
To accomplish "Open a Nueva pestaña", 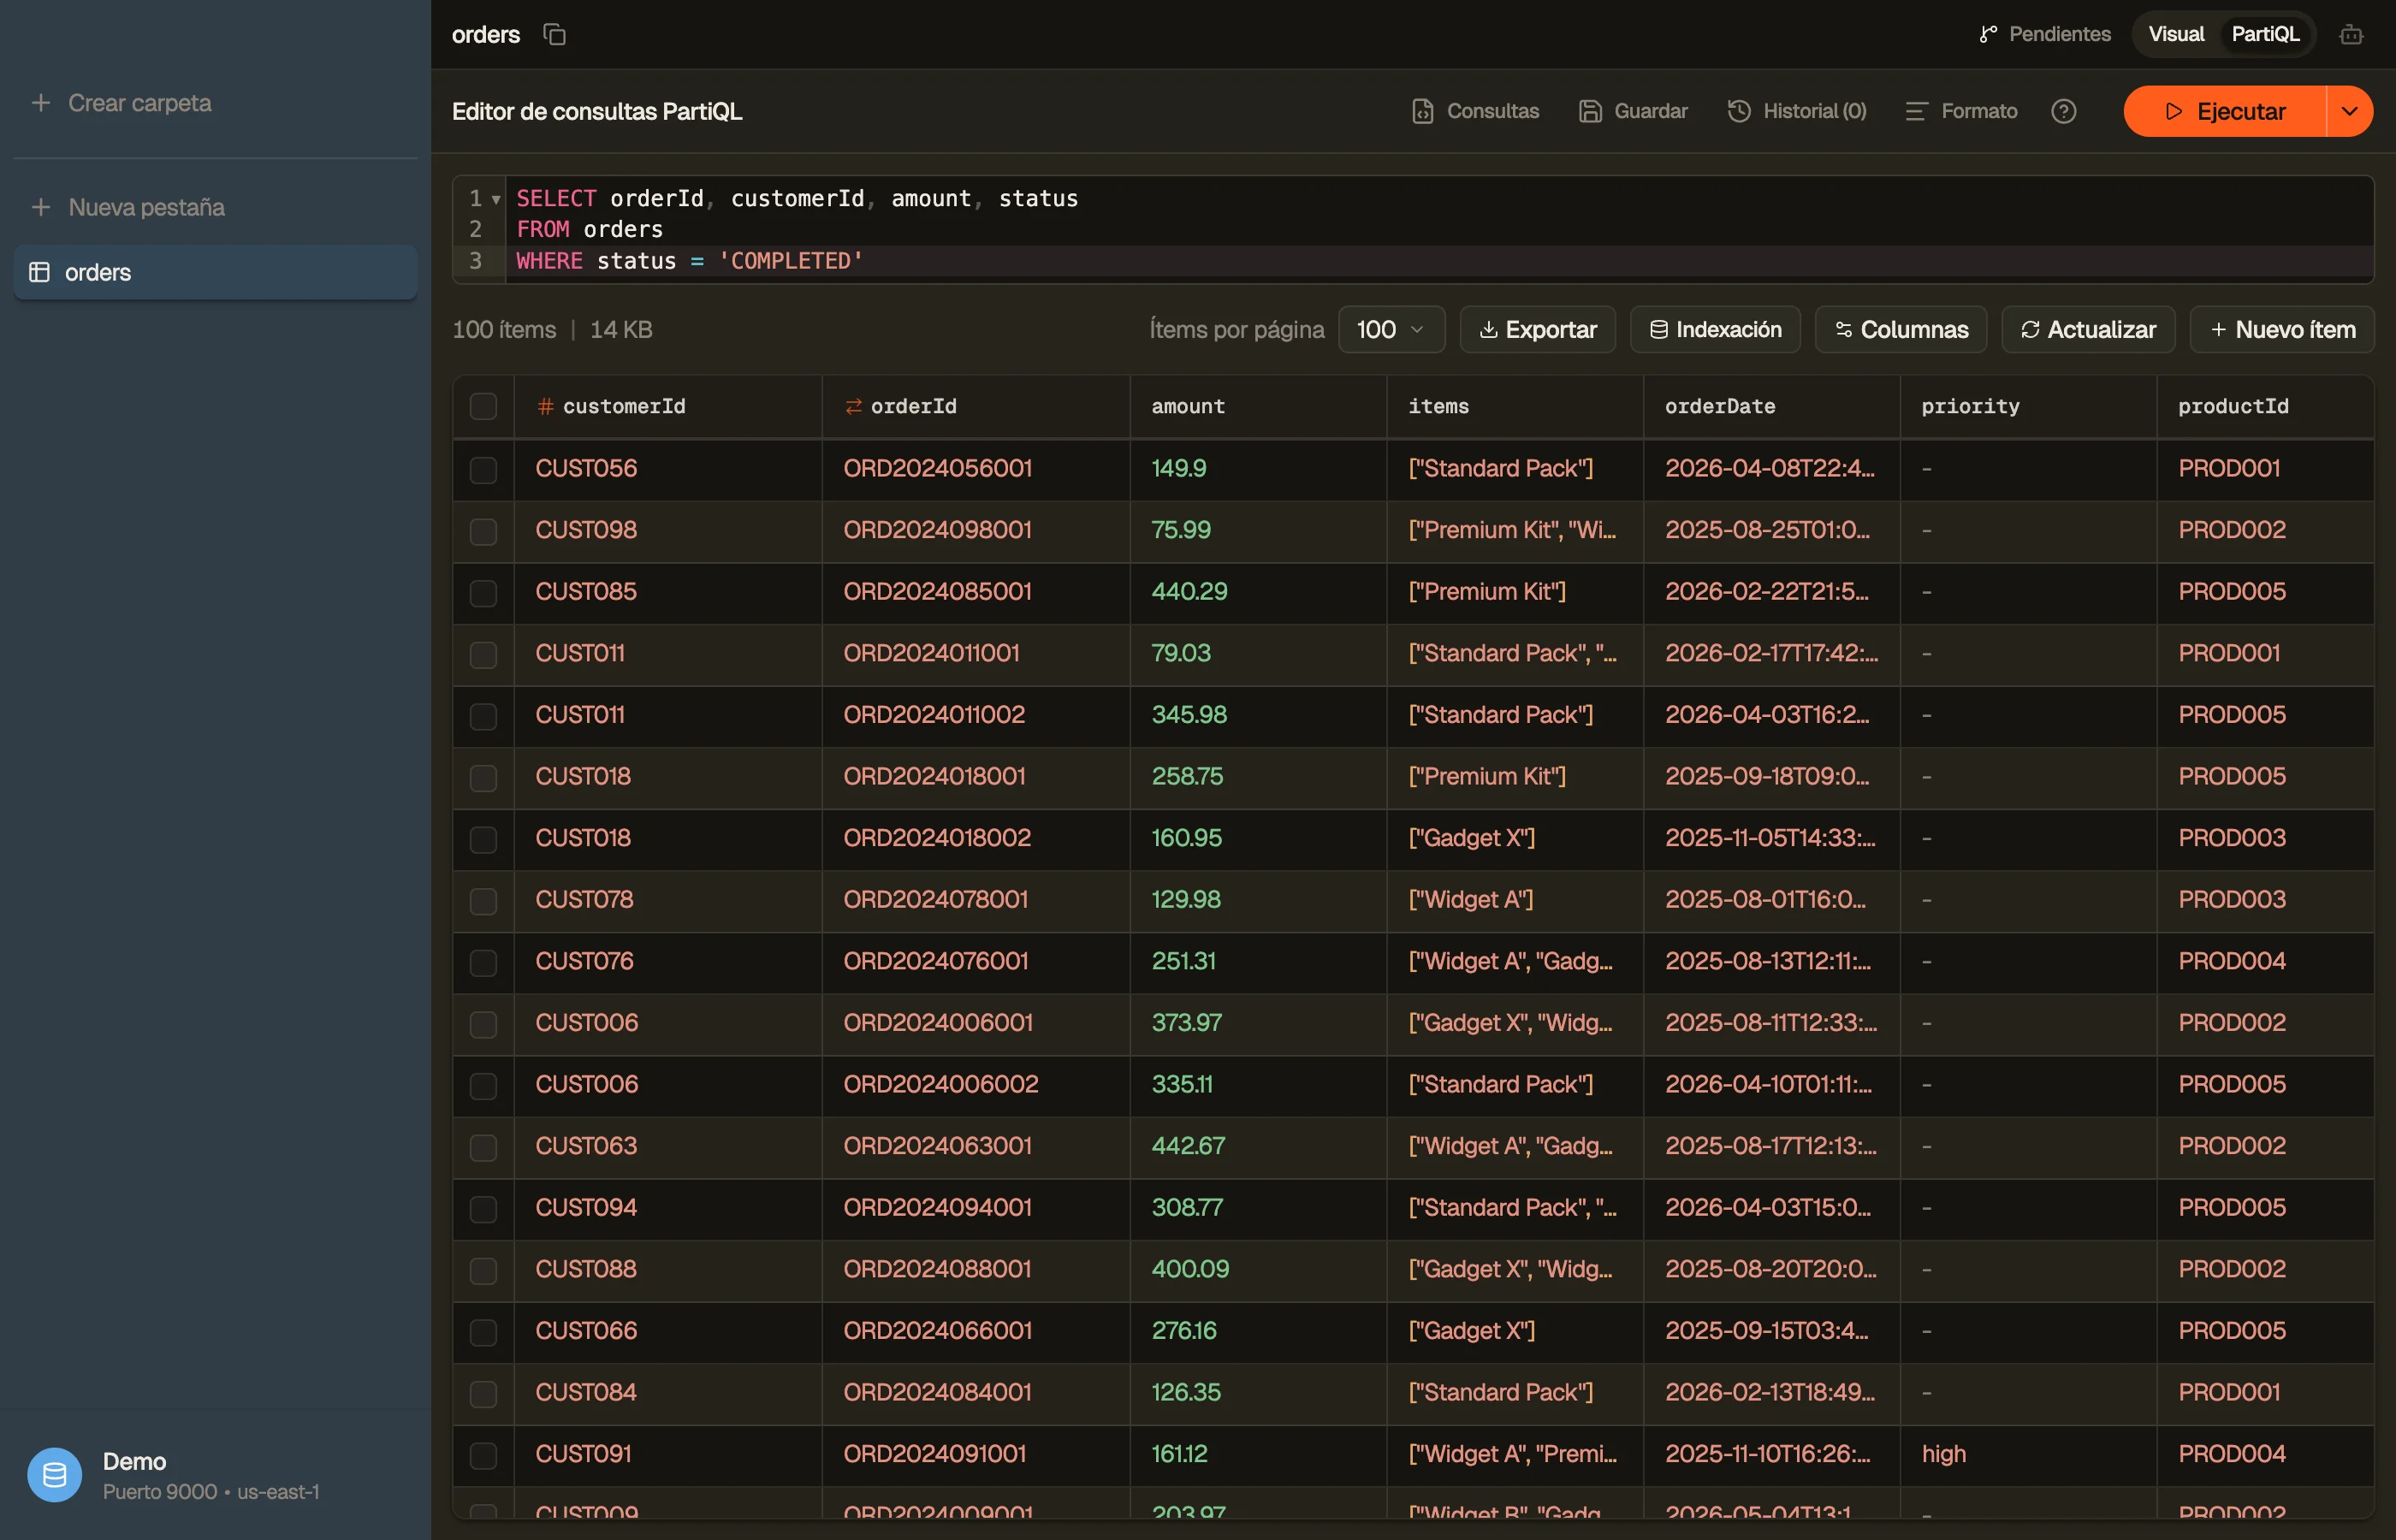I will tap(128, 207).
